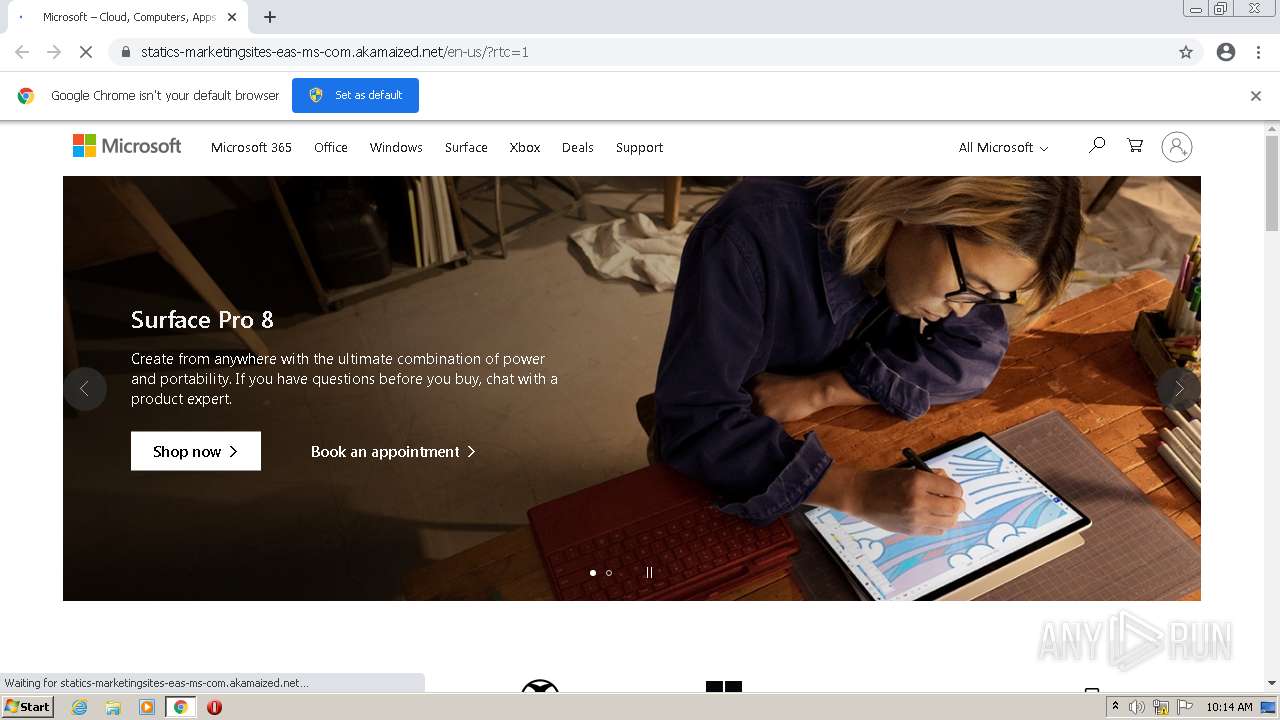The width and height of the screenshot is (1280, 720).
Task: Click Book an appointment link
Action: 393,452
